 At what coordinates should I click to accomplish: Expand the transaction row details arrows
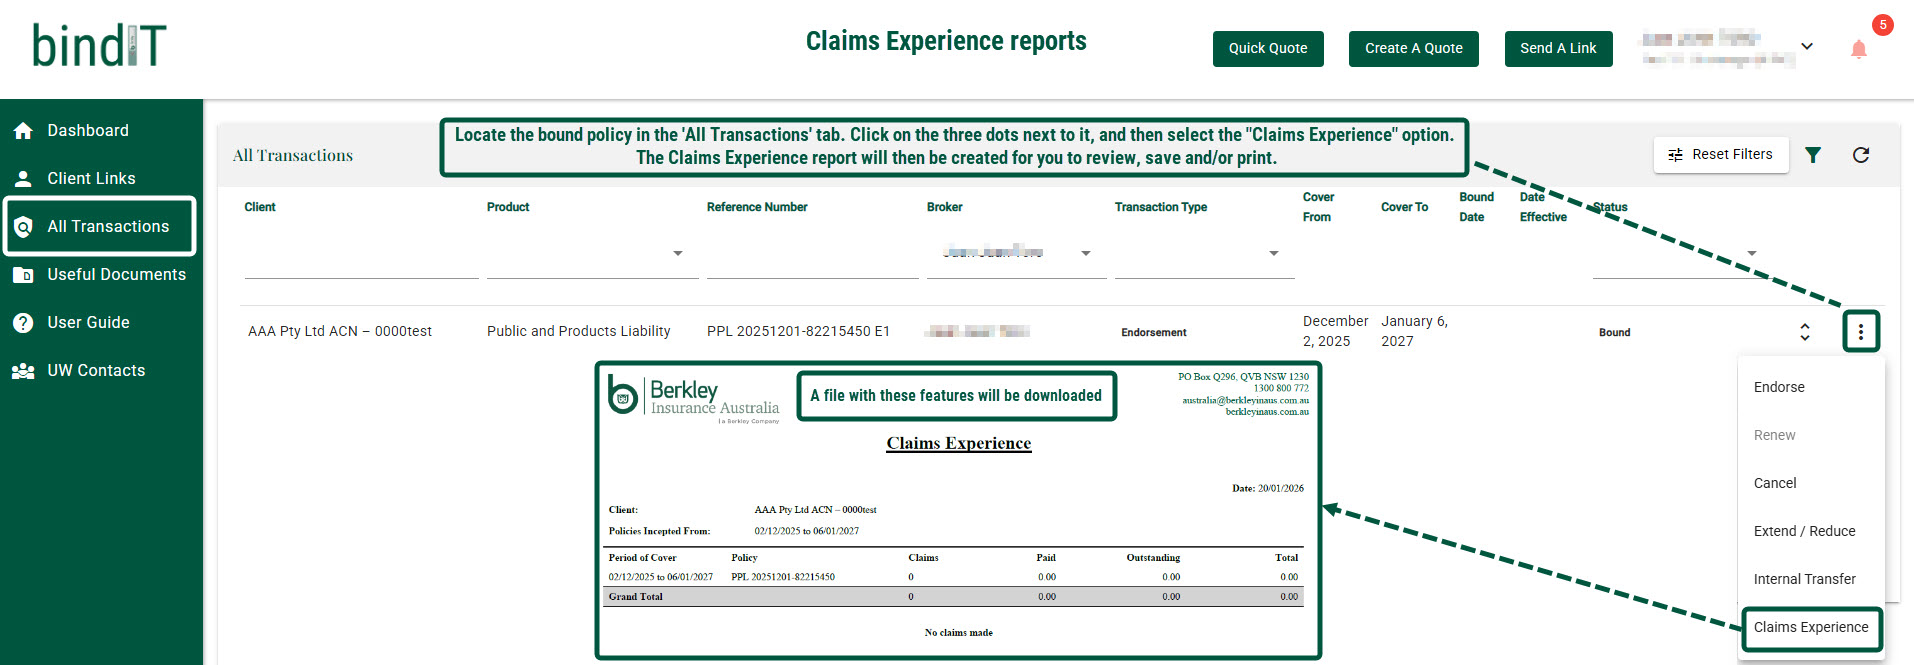coord(1805,332)
